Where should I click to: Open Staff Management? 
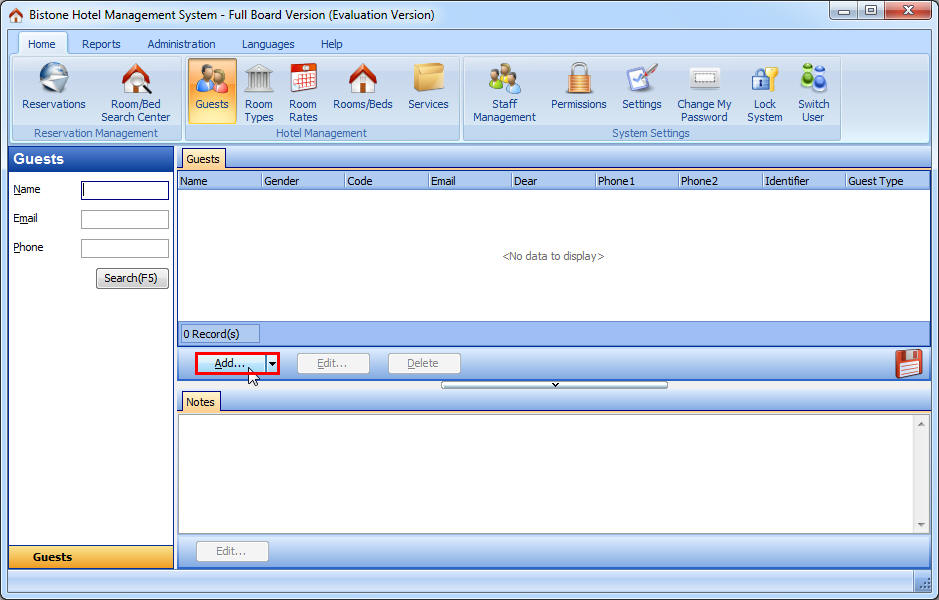click(504, 92)
